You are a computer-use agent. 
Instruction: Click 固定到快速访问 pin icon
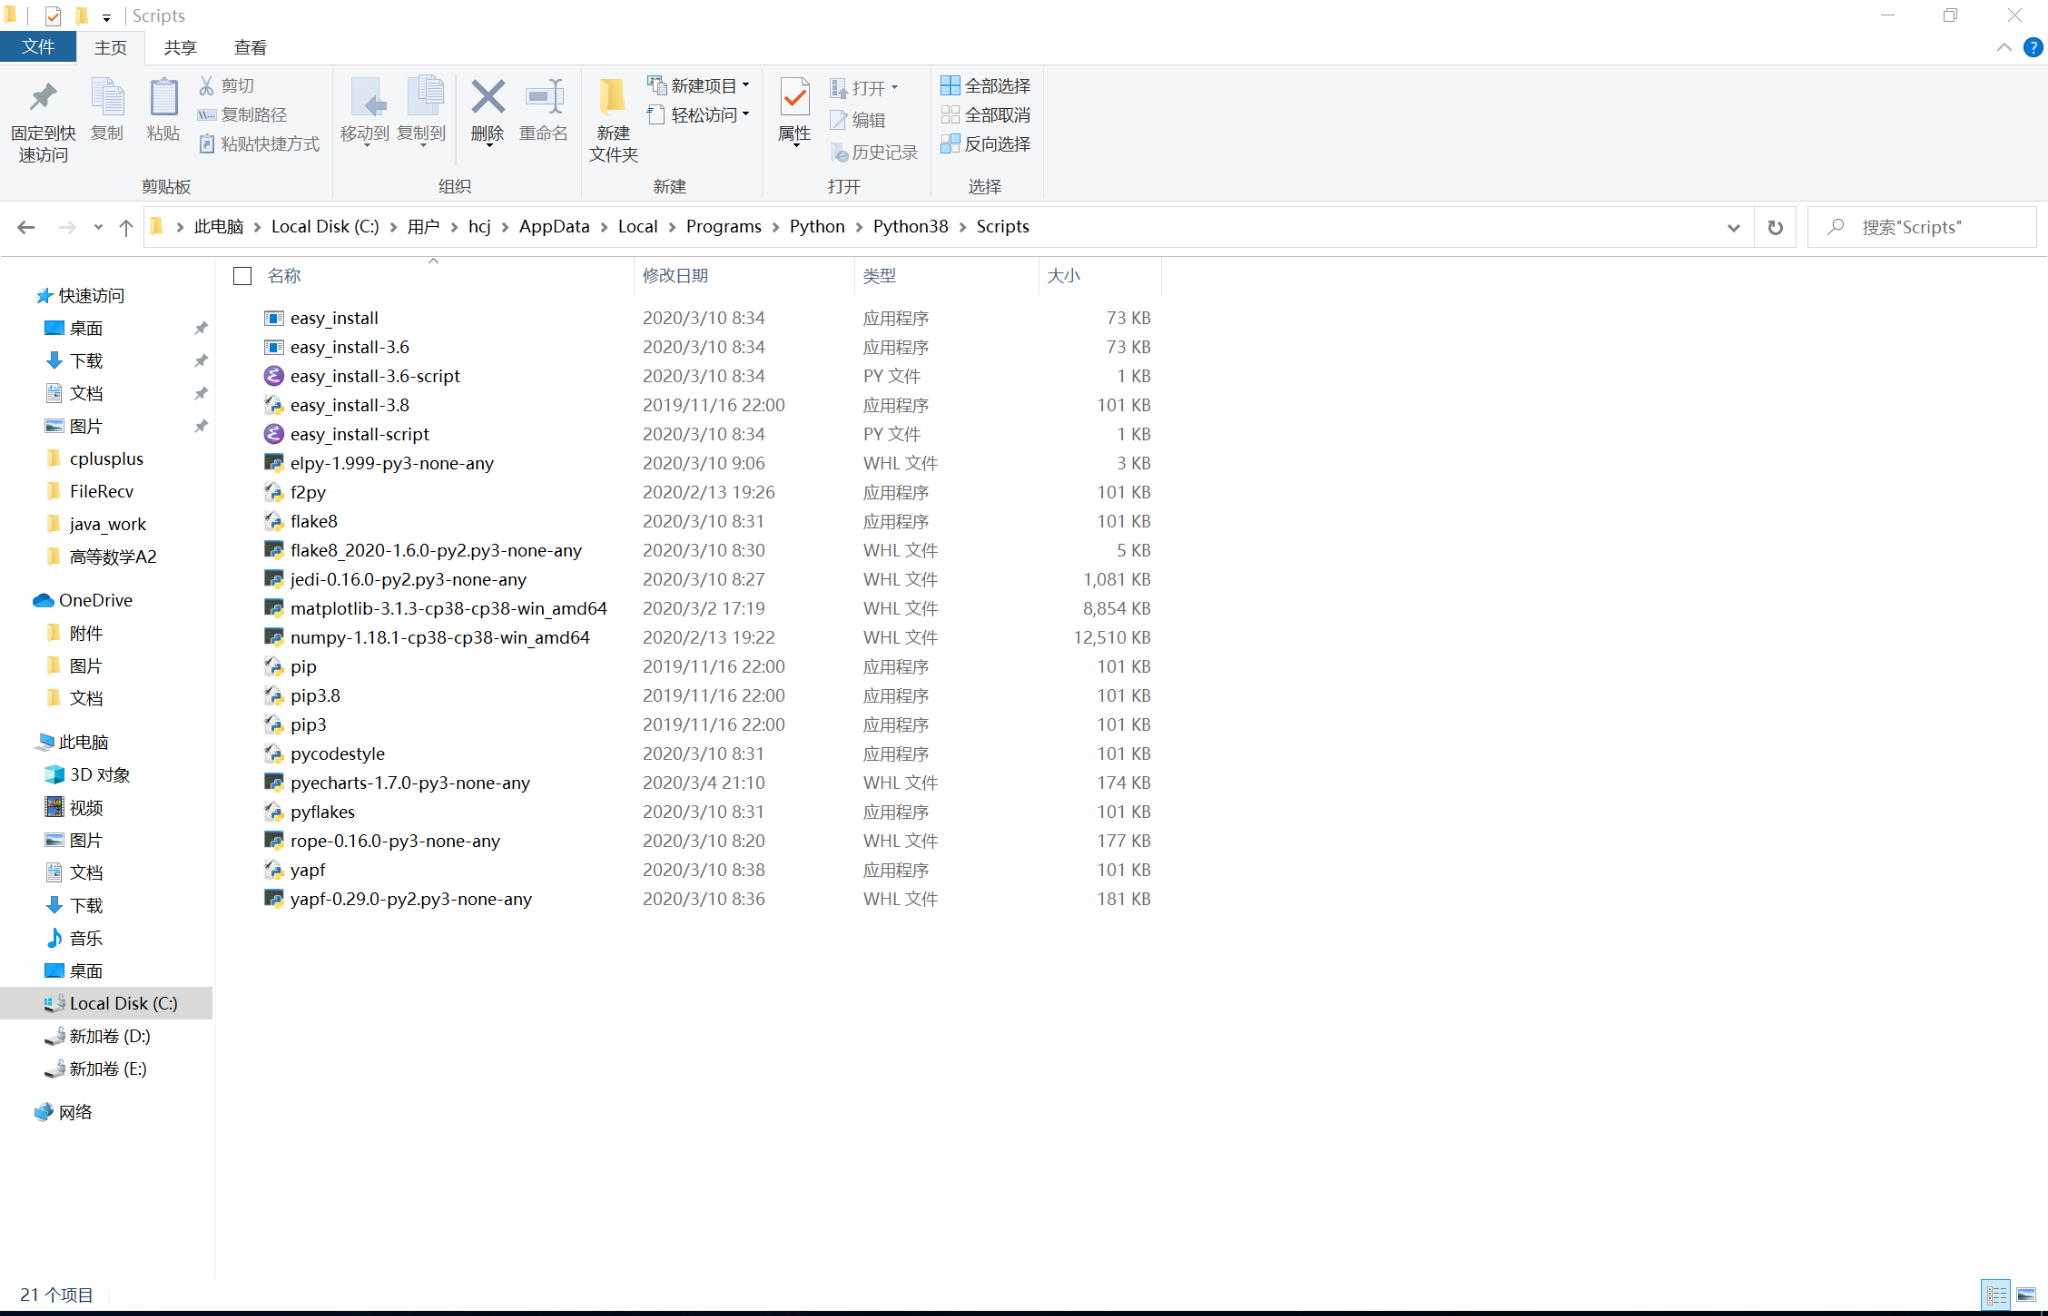point(43,120)
